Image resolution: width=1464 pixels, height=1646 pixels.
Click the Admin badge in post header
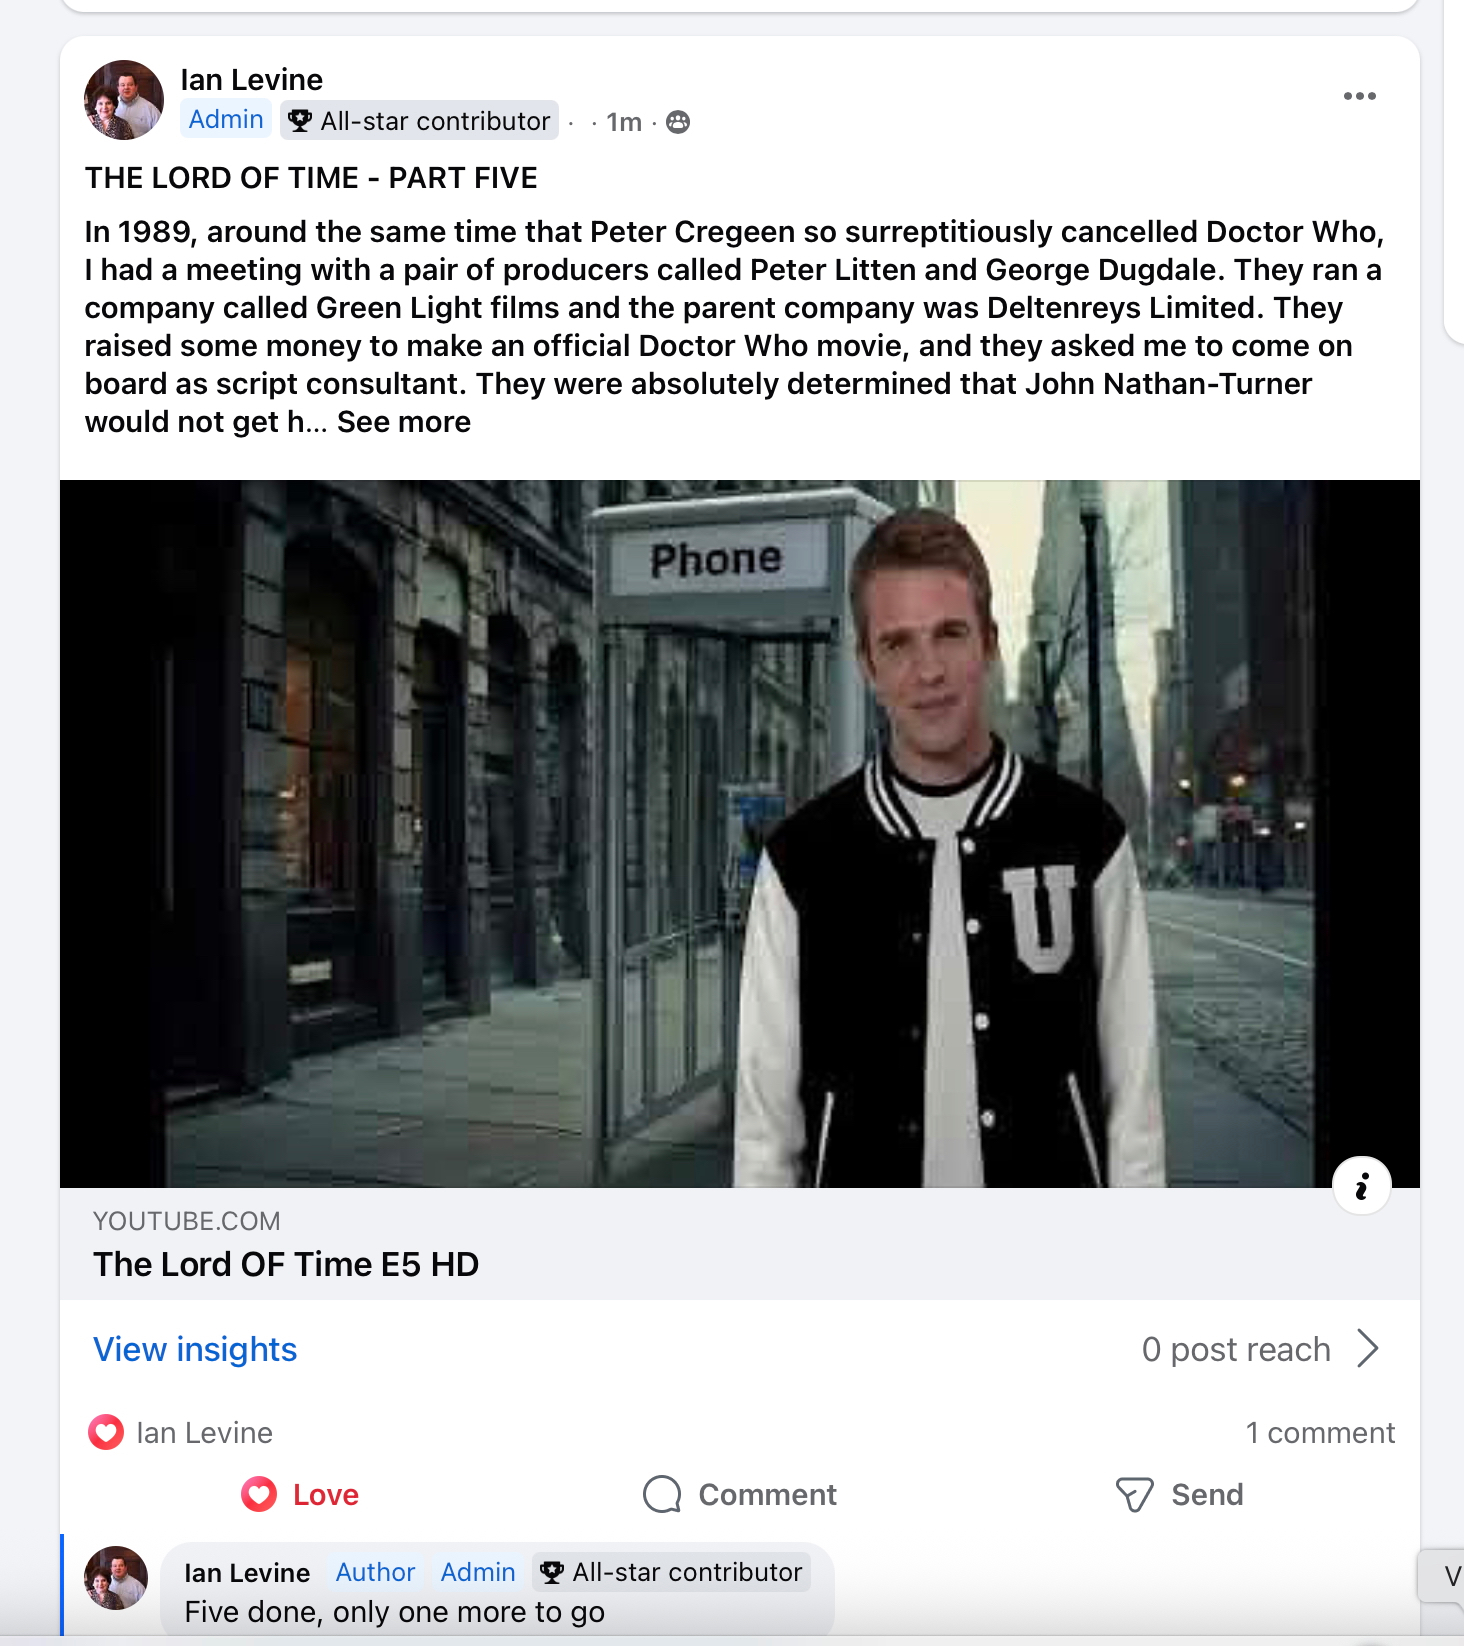coord(226,119)
